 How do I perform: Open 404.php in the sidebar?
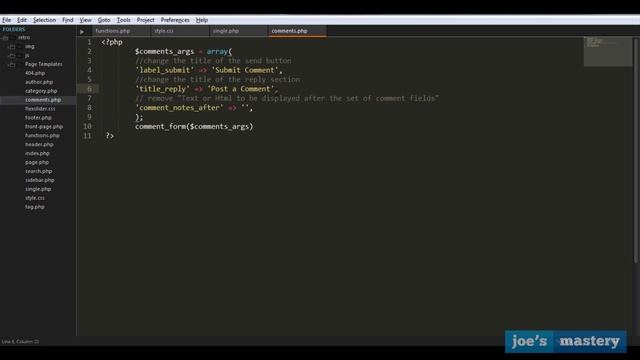(35, 73)
